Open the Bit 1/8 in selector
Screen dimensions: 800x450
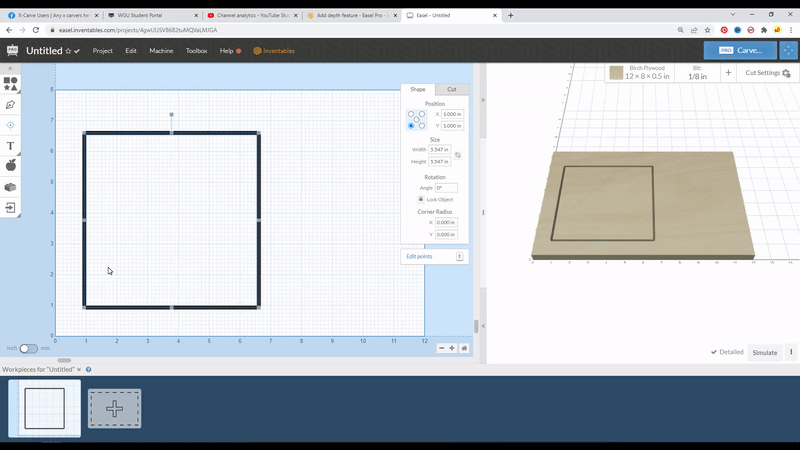[697, 73]
